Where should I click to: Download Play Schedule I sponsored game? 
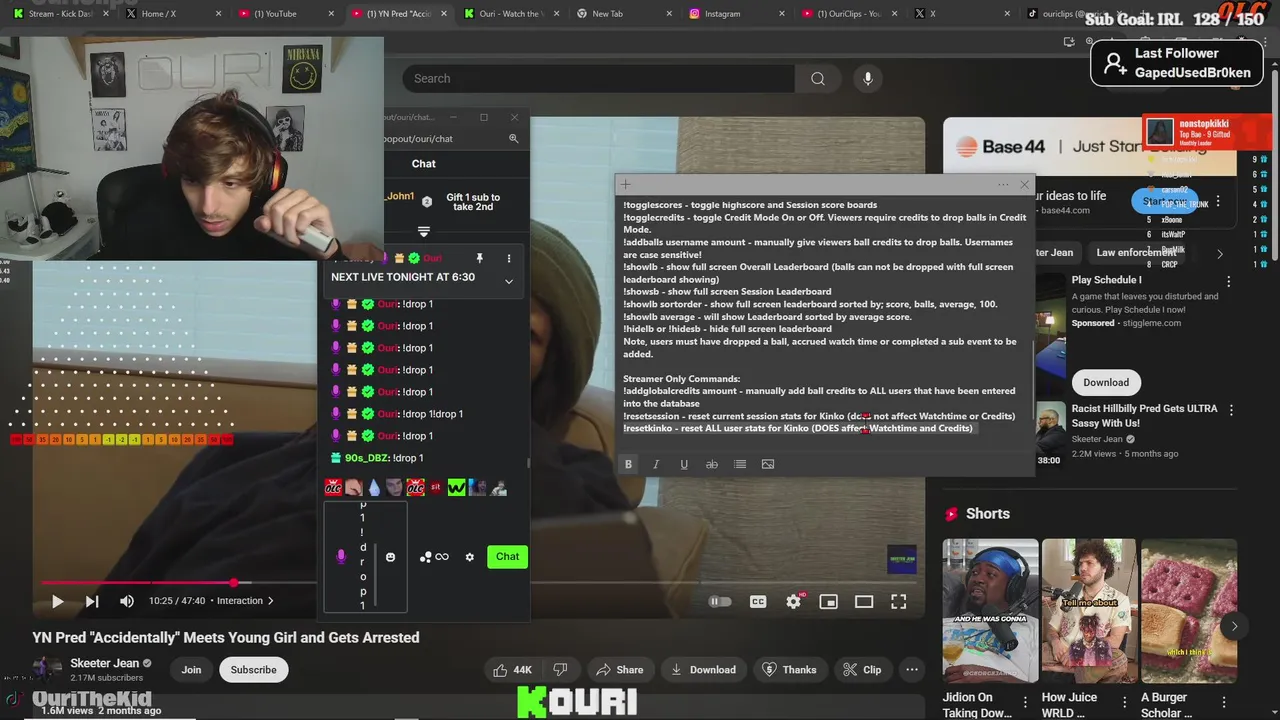1105,382
